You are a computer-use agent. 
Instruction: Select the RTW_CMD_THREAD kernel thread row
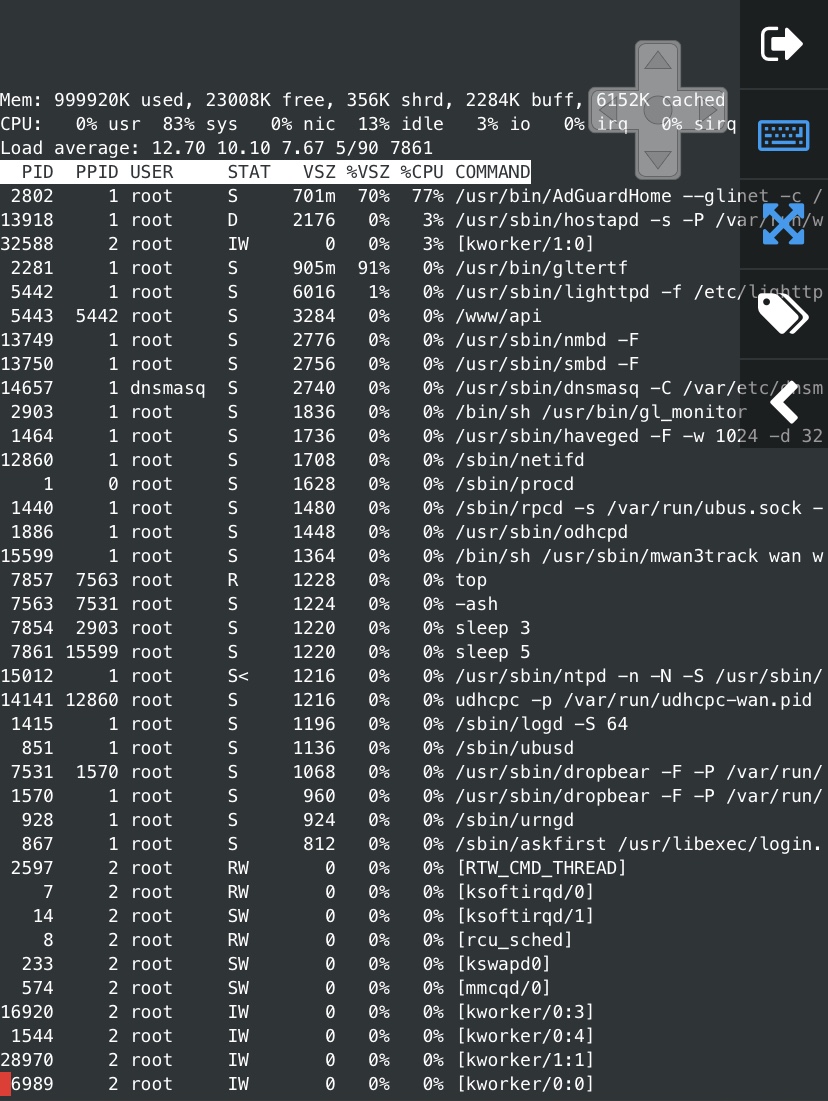tap(300, 868)
